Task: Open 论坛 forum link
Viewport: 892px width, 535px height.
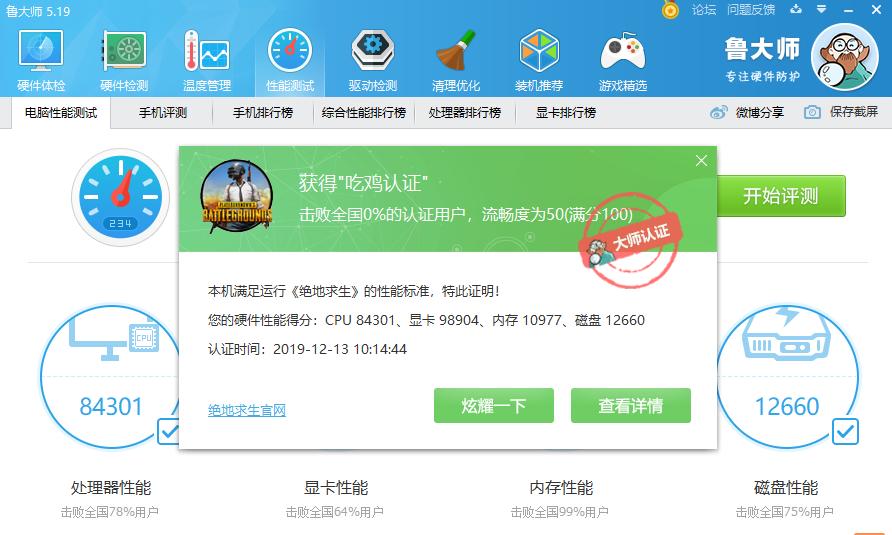Action: click(x=704, y=10)
